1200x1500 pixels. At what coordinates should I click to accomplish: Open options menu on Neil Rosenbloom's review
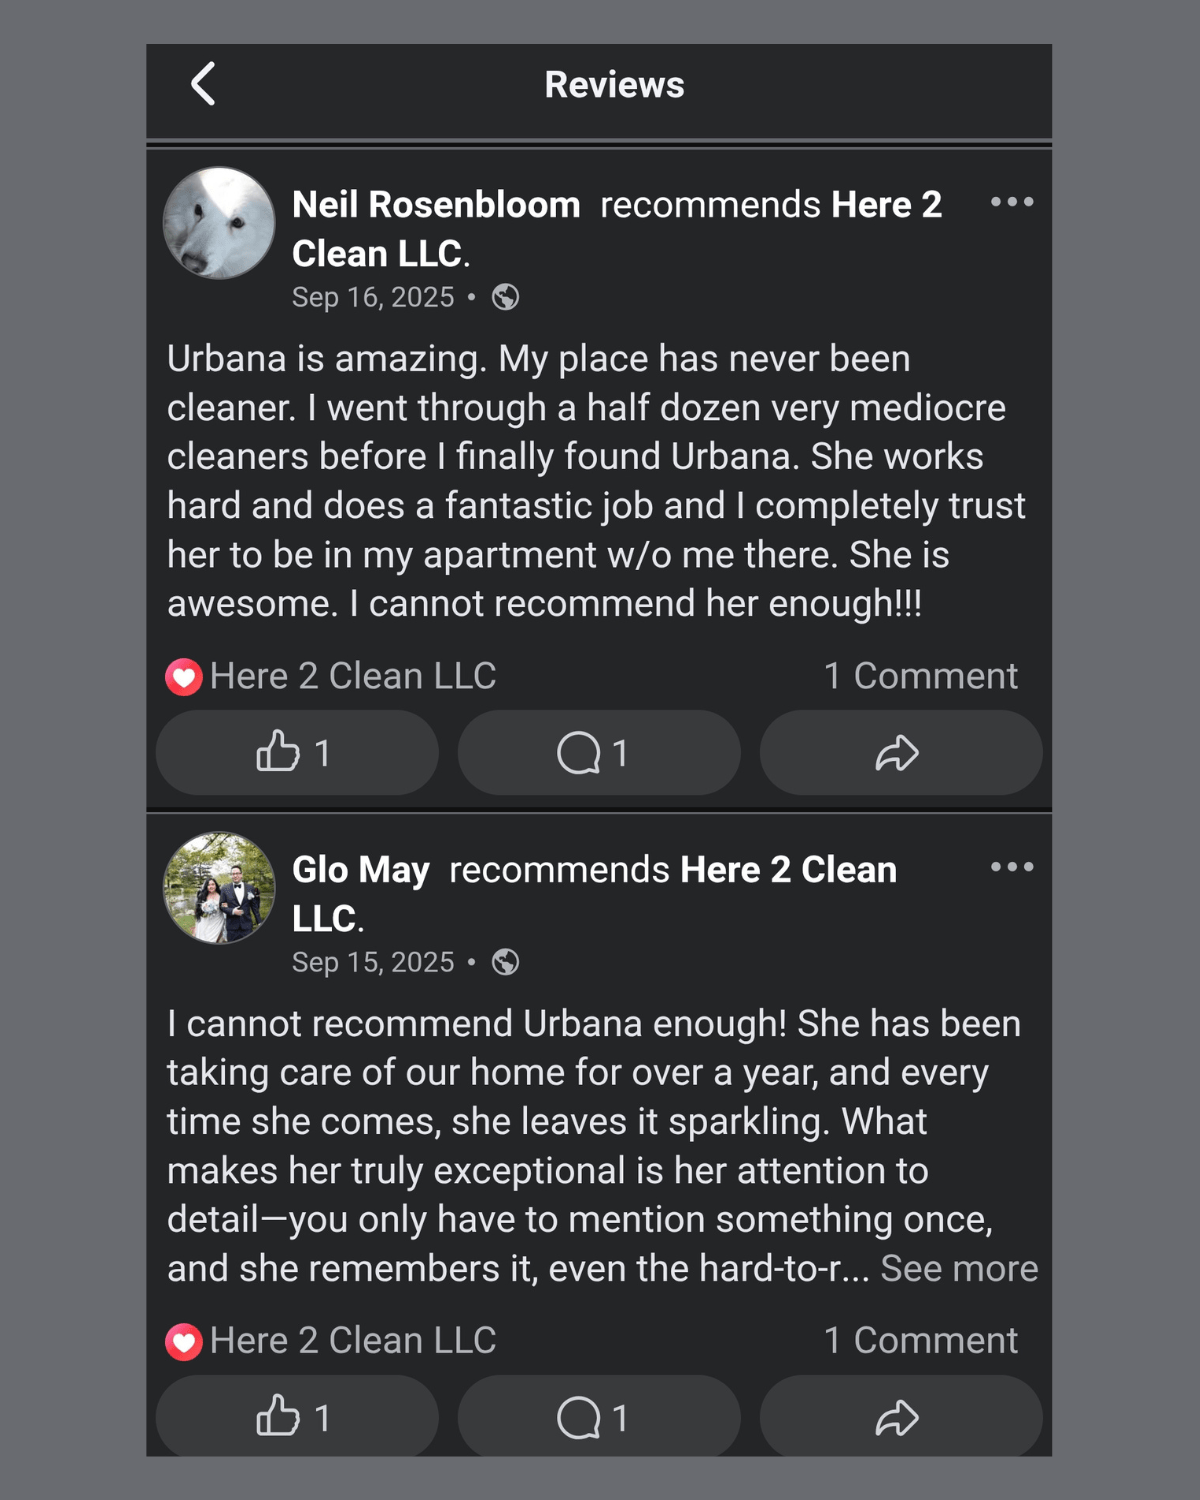click(1012, 202)
